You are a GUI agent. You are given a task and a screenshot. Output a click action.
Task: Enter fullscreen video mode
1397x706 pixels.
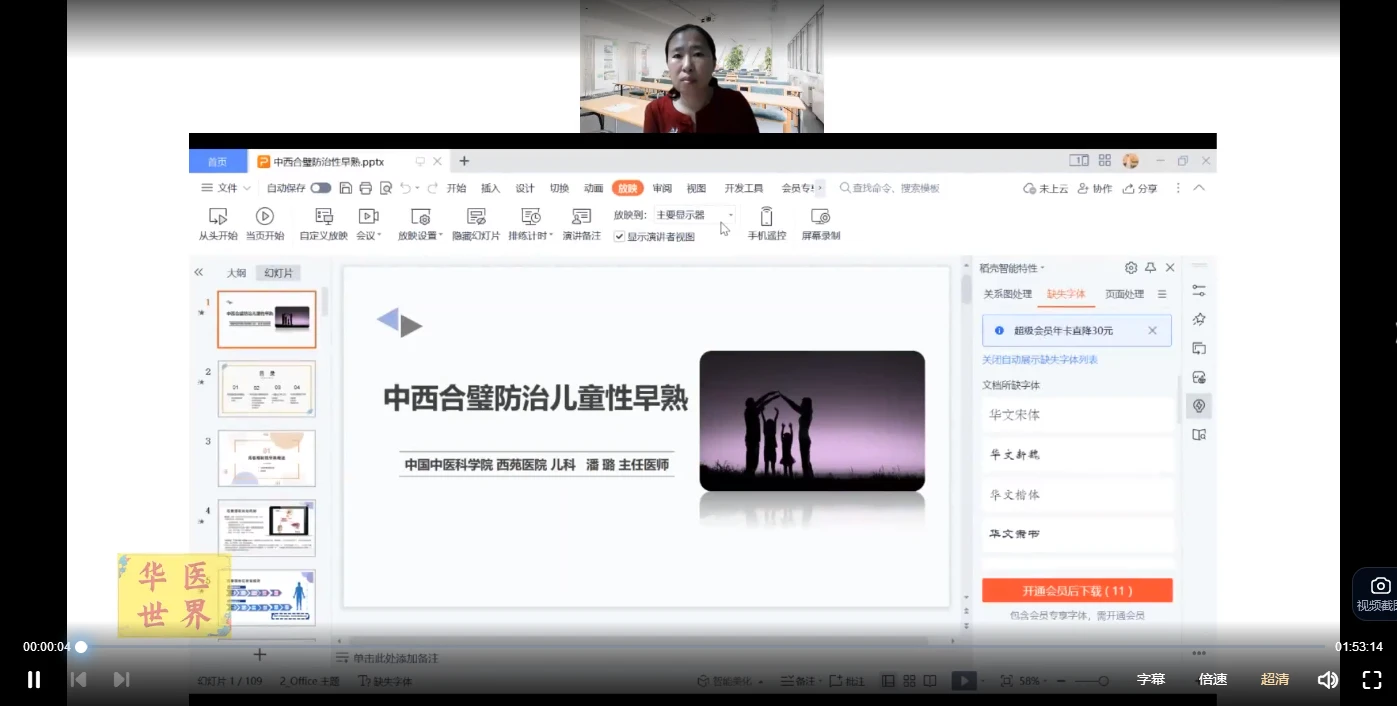tap(1372, 680)
